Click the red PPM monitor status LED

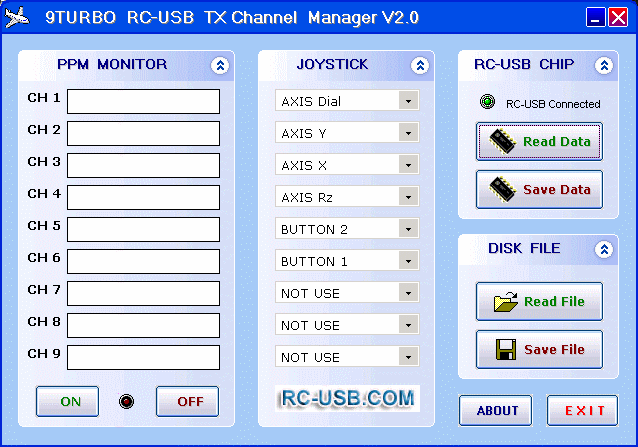126,401
